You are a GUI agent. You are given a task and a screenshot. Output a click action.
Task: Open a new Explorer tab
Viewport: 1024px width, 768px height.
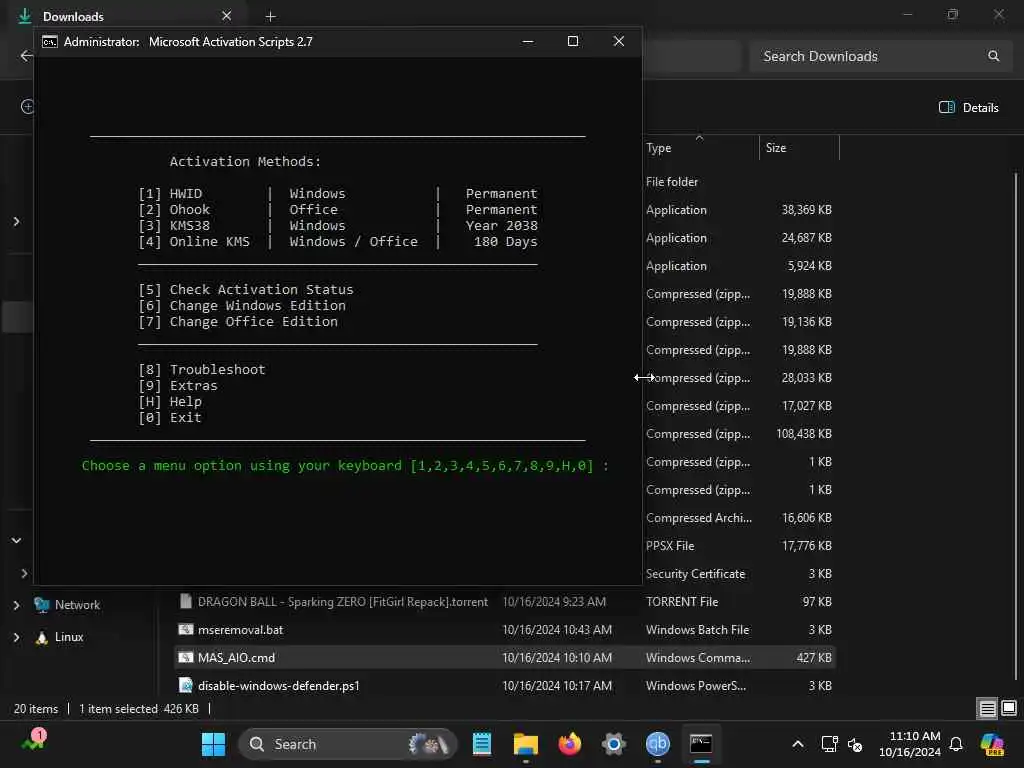(x=270, y=16)
